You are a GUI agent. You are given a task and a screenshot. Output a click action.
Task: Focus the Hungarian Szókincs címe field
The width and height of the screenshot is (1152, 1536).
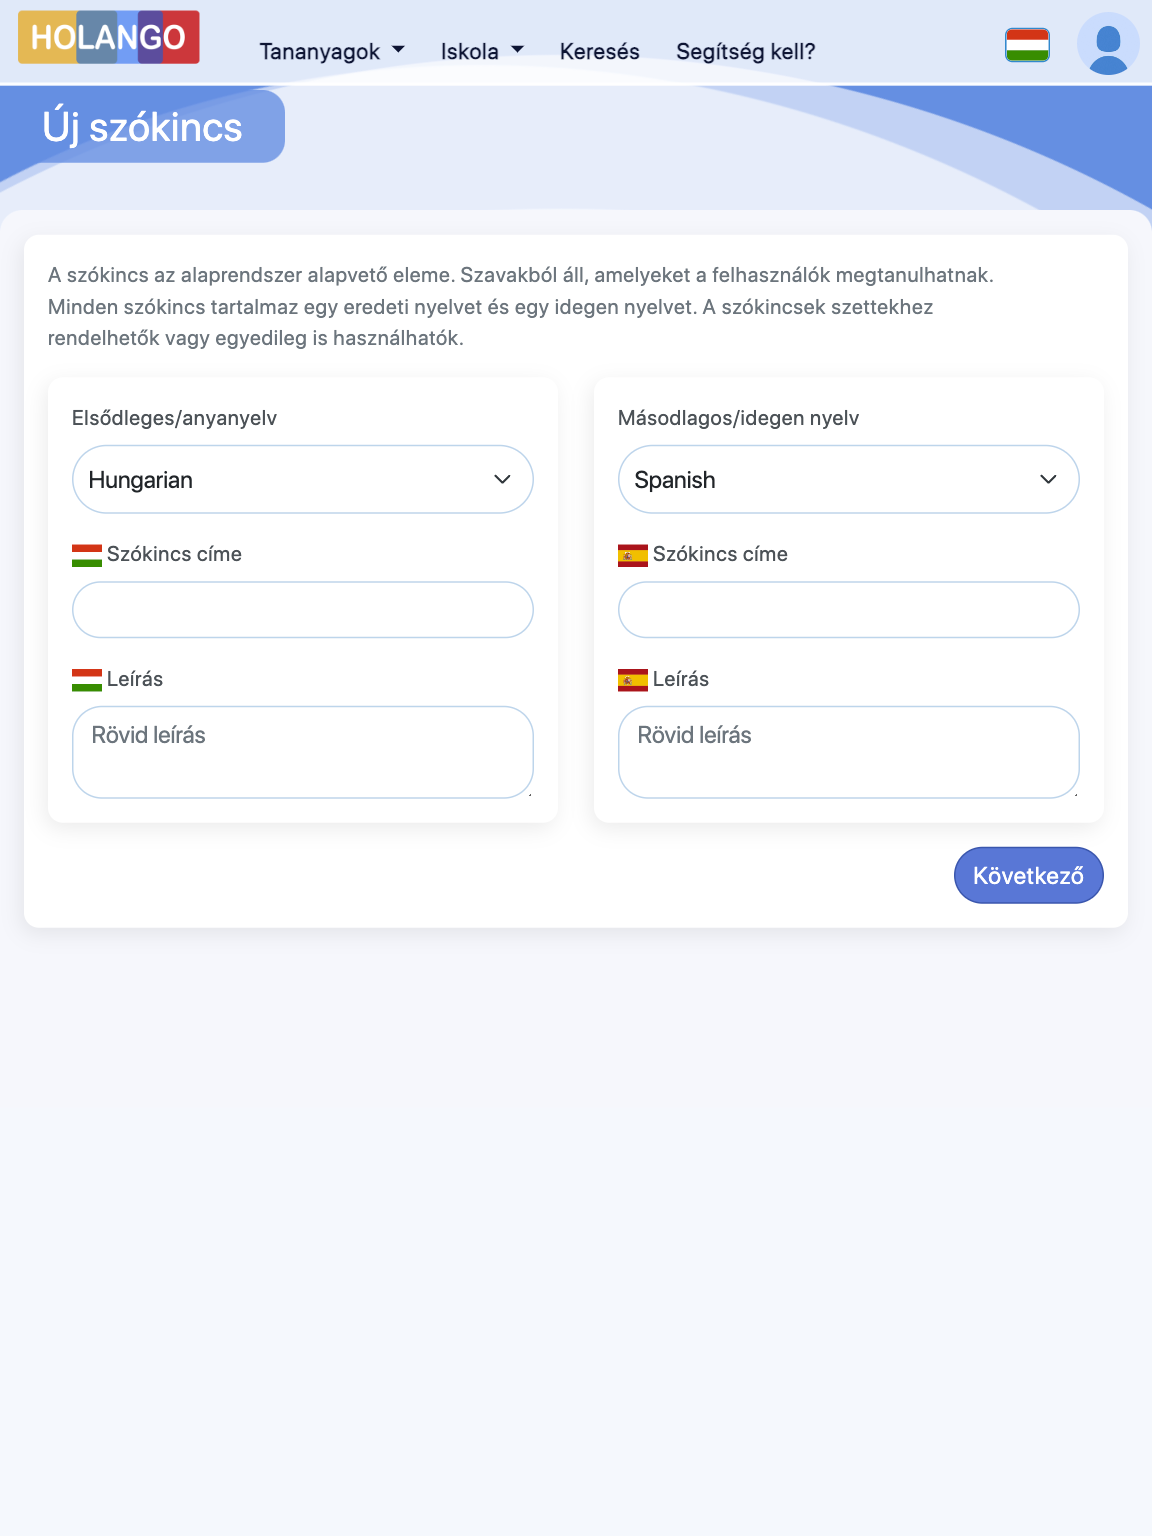tap(302, 610)
